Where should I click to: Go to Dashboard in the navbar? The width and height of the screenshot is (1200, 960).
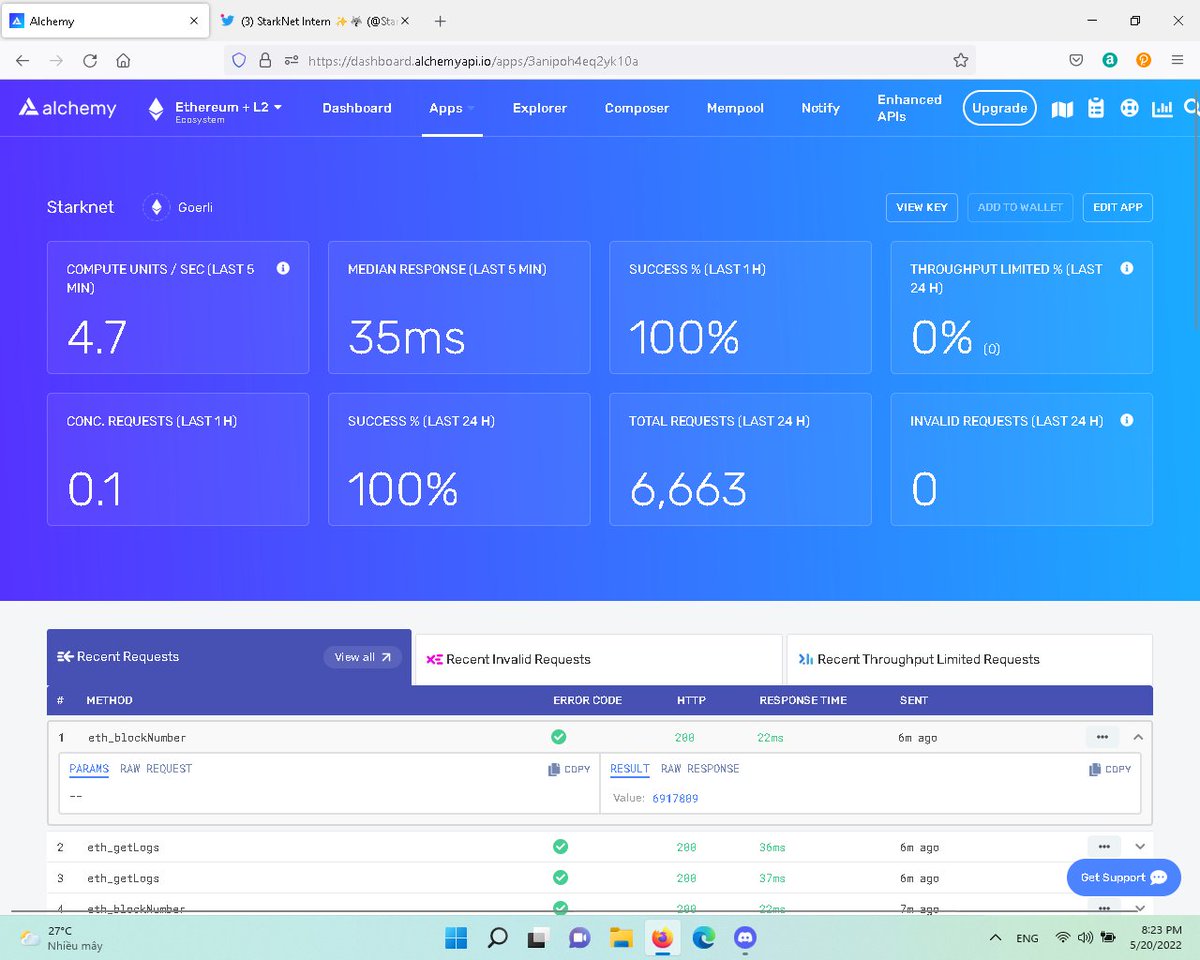point(357,108)
